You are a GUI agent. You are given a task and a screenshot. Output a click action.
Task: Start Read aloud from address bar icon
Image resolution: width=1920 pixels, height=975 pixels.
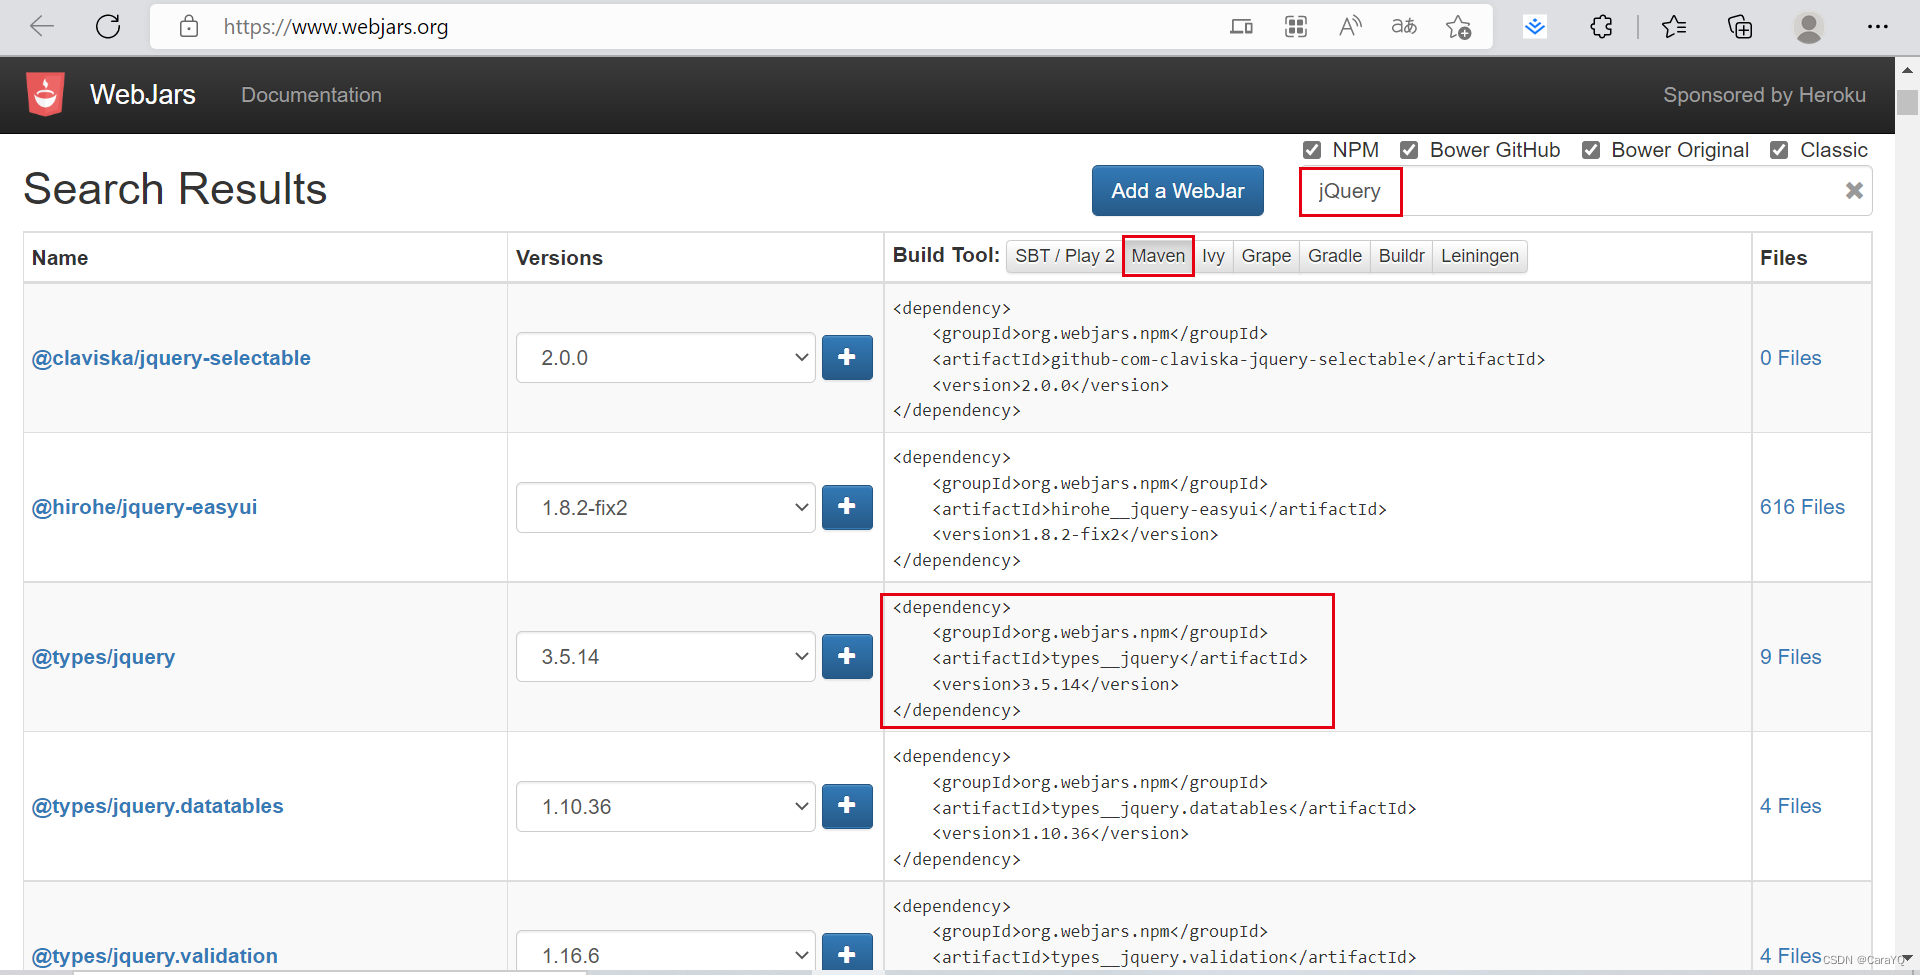tap(1350, 27)
